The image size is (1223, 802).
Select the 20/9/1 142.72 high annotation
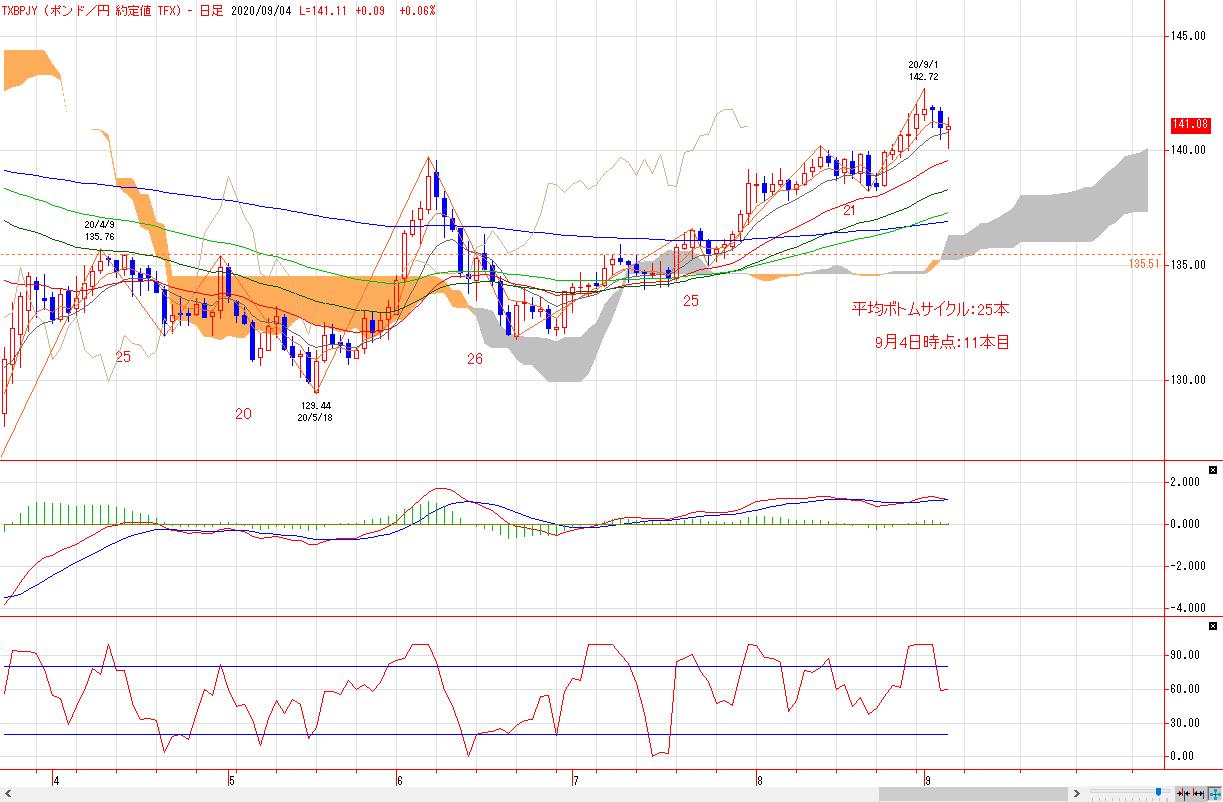coord(923,70)
